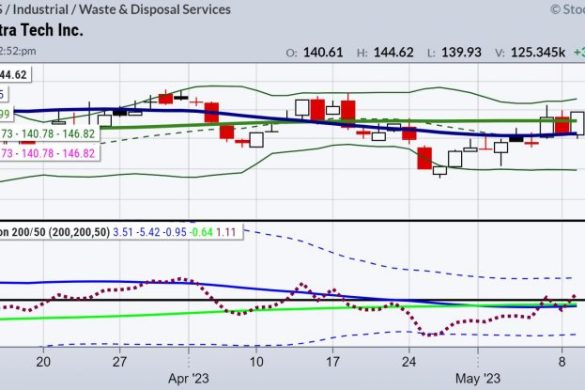
Task: Click the copyright watermark in the top corner
Action: (567, 9)
